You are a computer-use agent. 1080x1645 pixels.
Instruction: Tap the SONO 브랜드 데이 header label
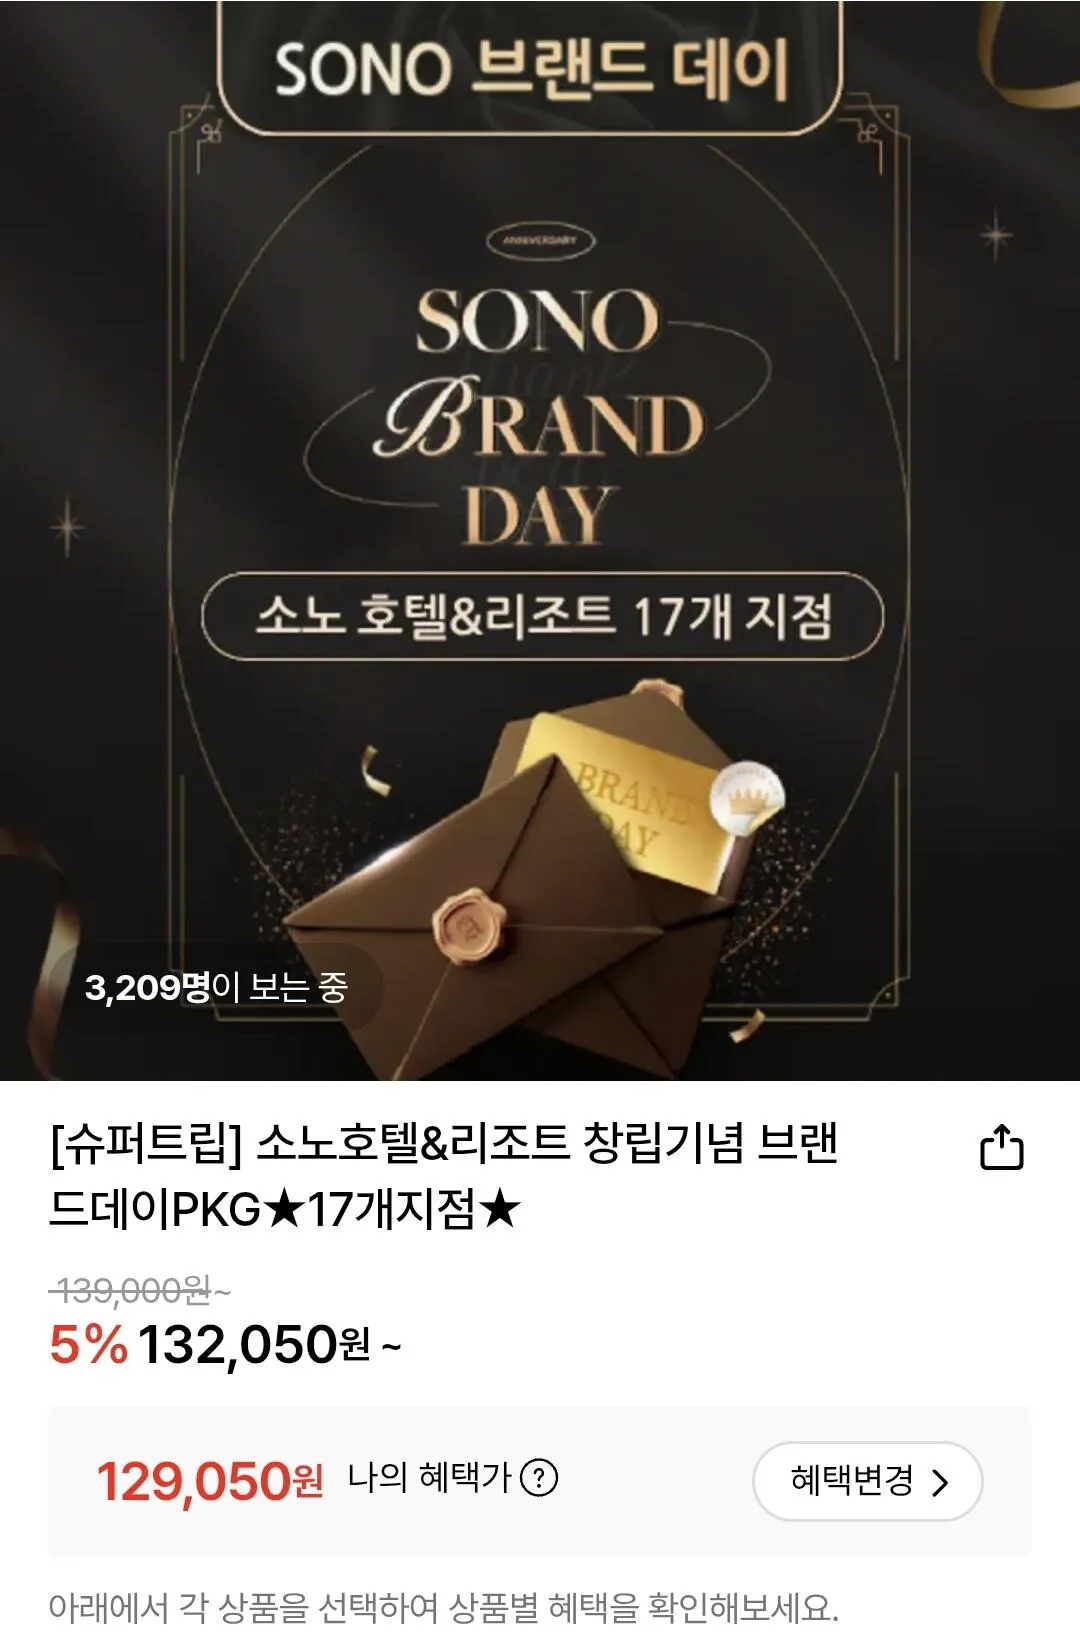click(x=531, y=70)
